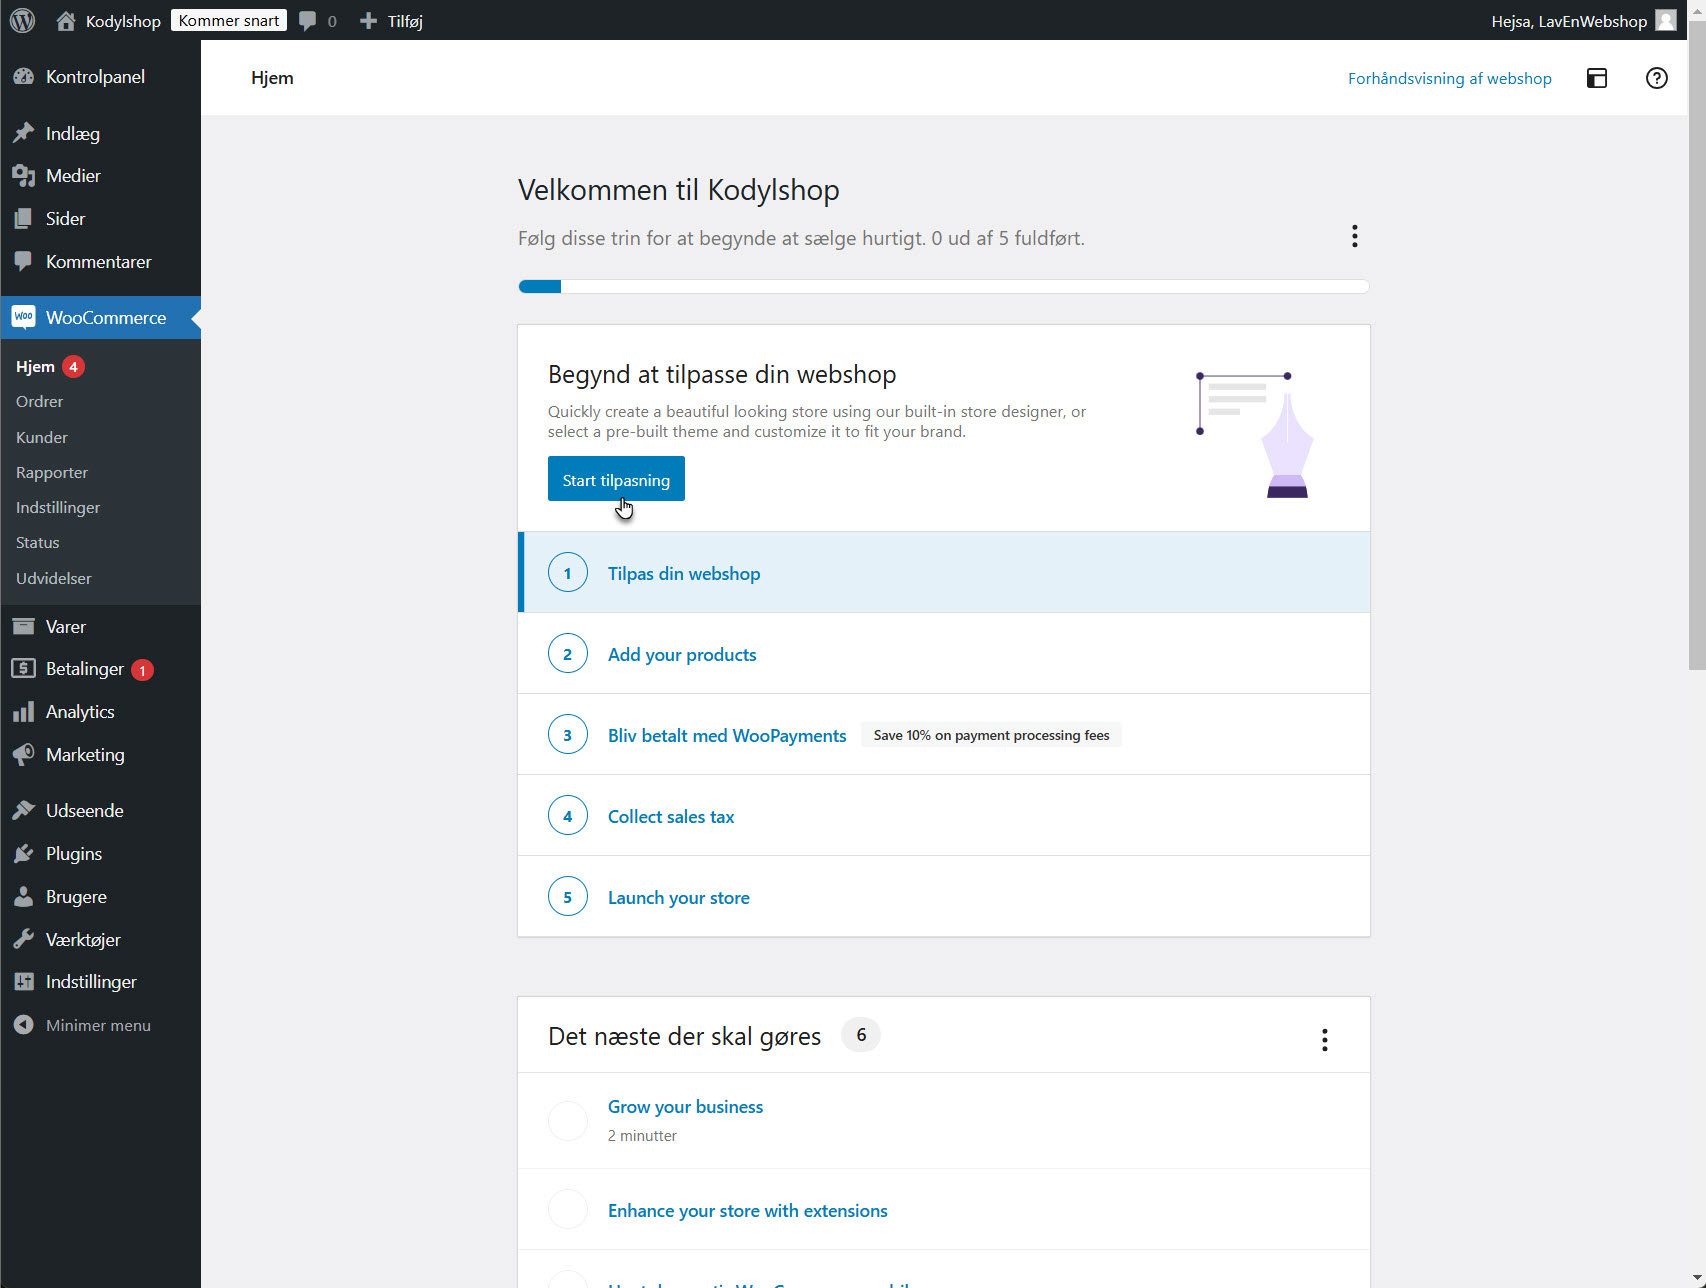Open the comments bubble icon in admin bar
Screen dimensions: 1706x1288
click(308, 21)
